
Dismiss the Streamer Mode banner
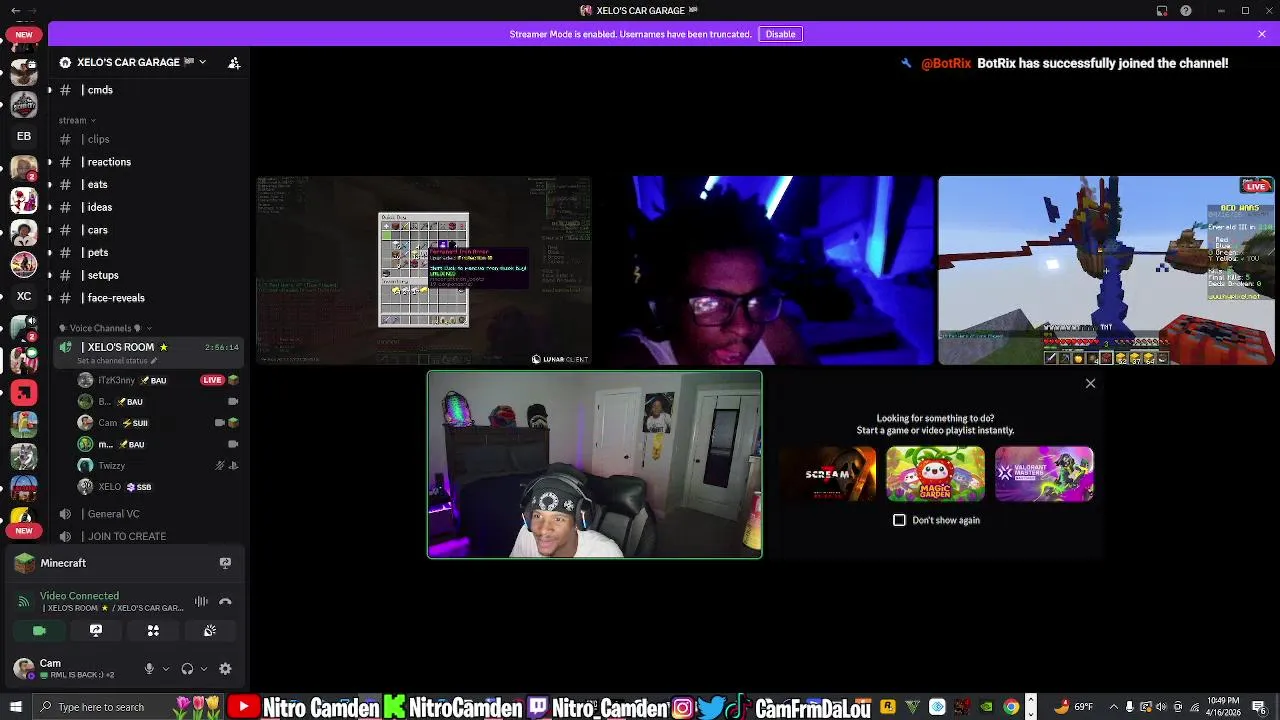(1262, 34)
